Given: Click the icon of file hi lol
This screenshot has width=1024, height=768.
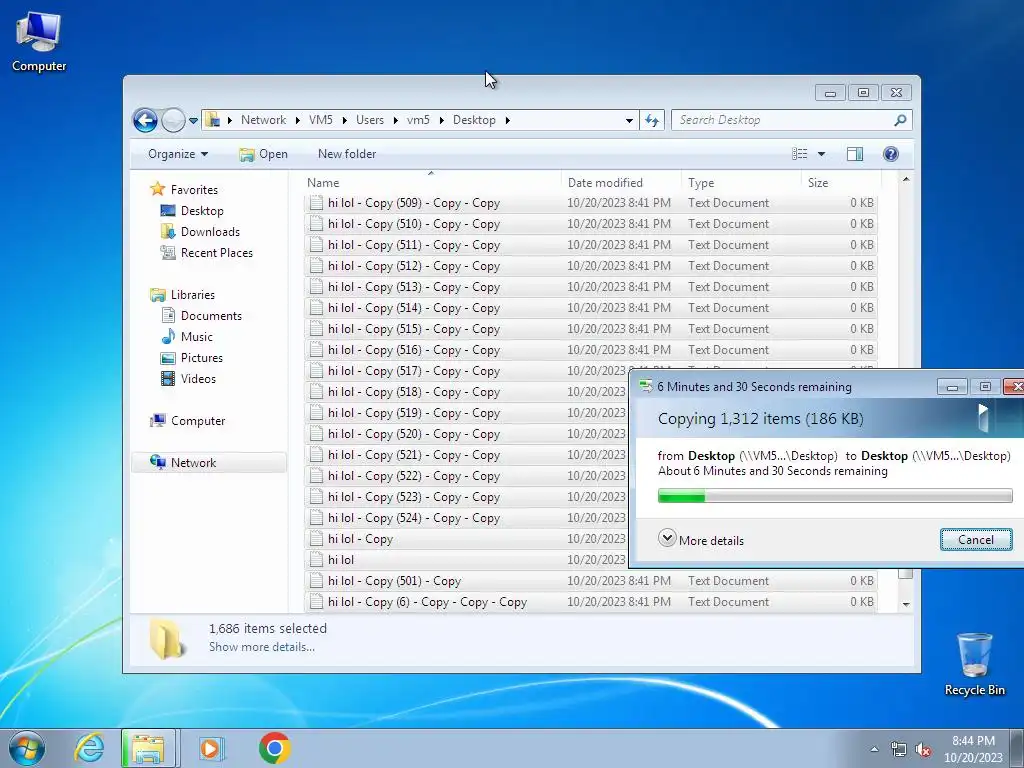Looking at the screenshot, I should (x=316, y=560).
